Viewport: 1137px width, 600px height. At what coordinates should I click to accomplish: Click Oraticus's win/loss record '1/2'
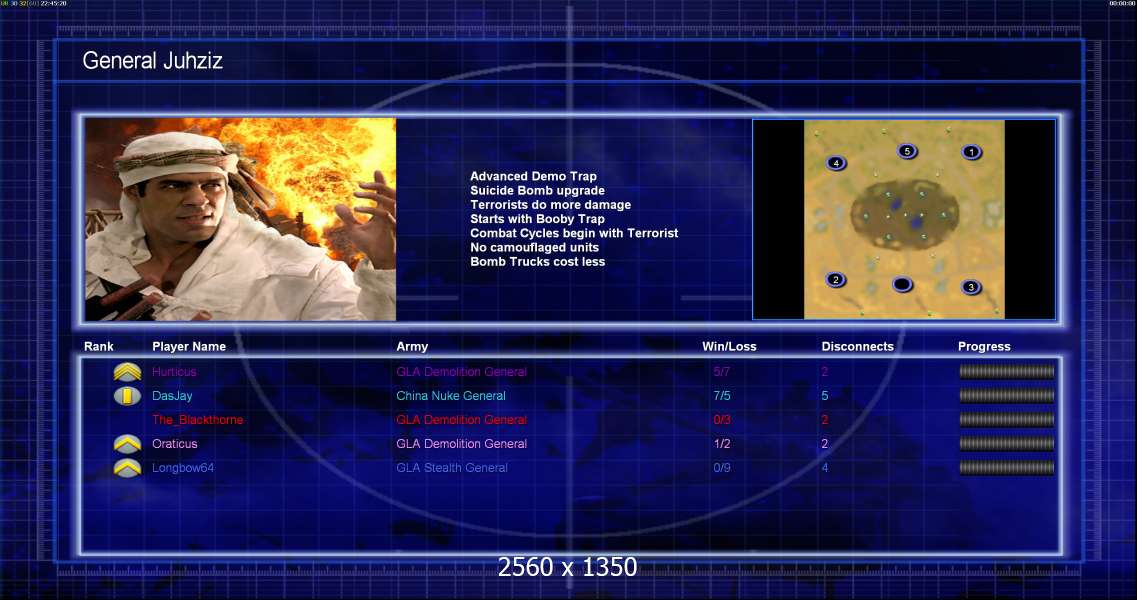[x=722, y=444]
